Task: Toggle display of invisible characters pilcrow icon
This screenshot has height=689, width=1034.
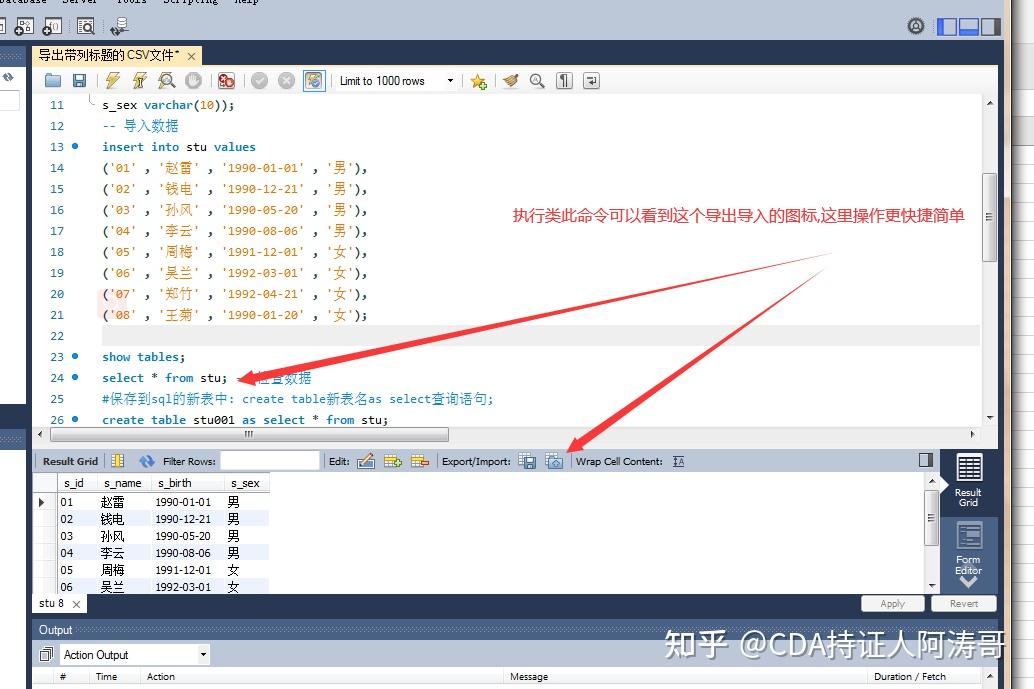Action: (x=563, y=81)
